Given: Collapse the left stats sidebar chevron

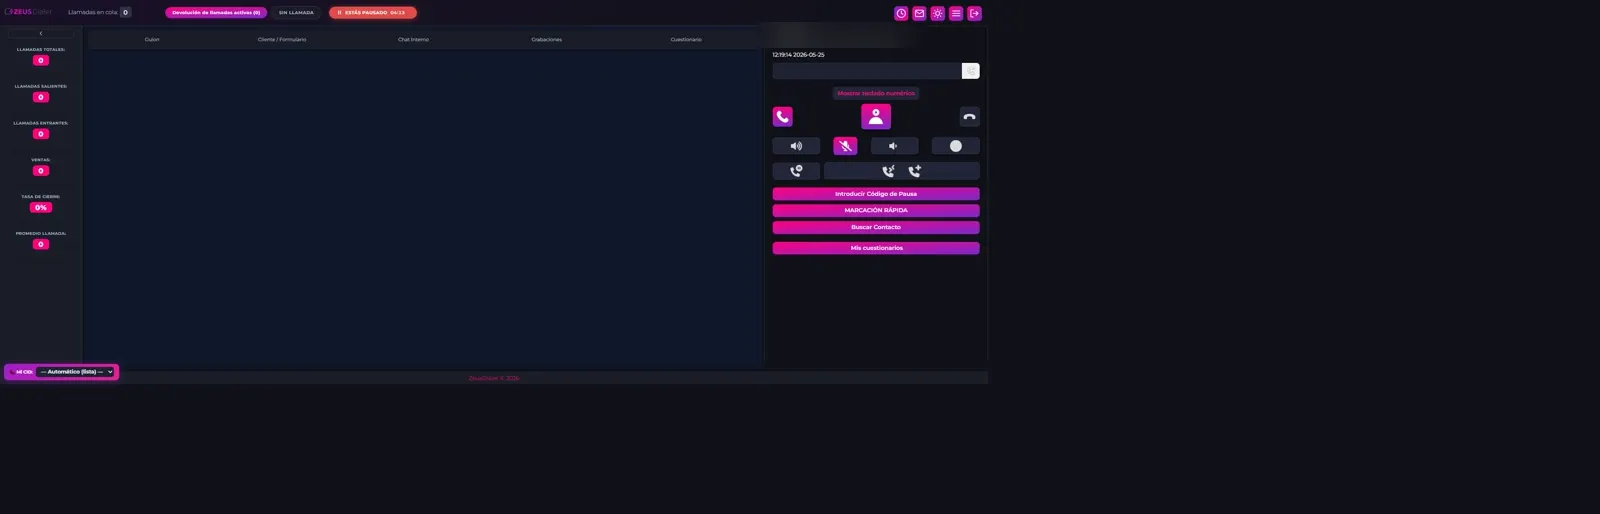Looking at the screenshot, I should tap(41, 34).
